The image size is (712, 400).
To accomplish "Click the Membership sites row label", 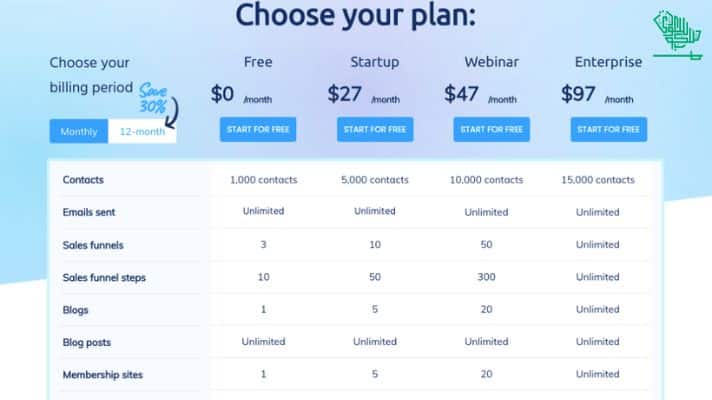I will (103, 375).
